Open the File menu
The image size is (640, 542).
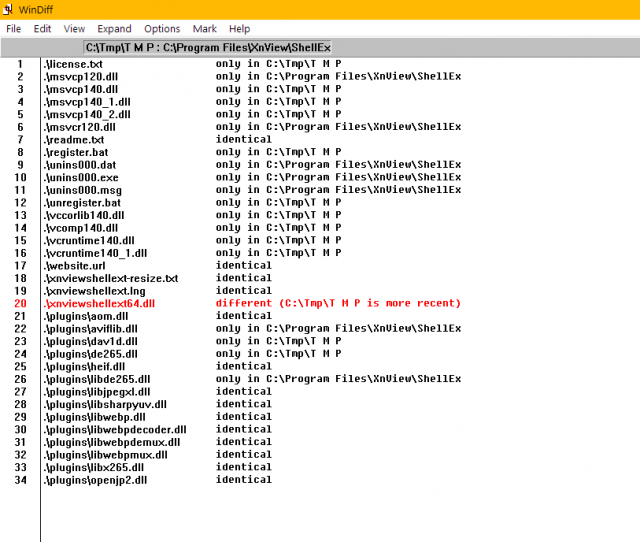tap(13, 29)
